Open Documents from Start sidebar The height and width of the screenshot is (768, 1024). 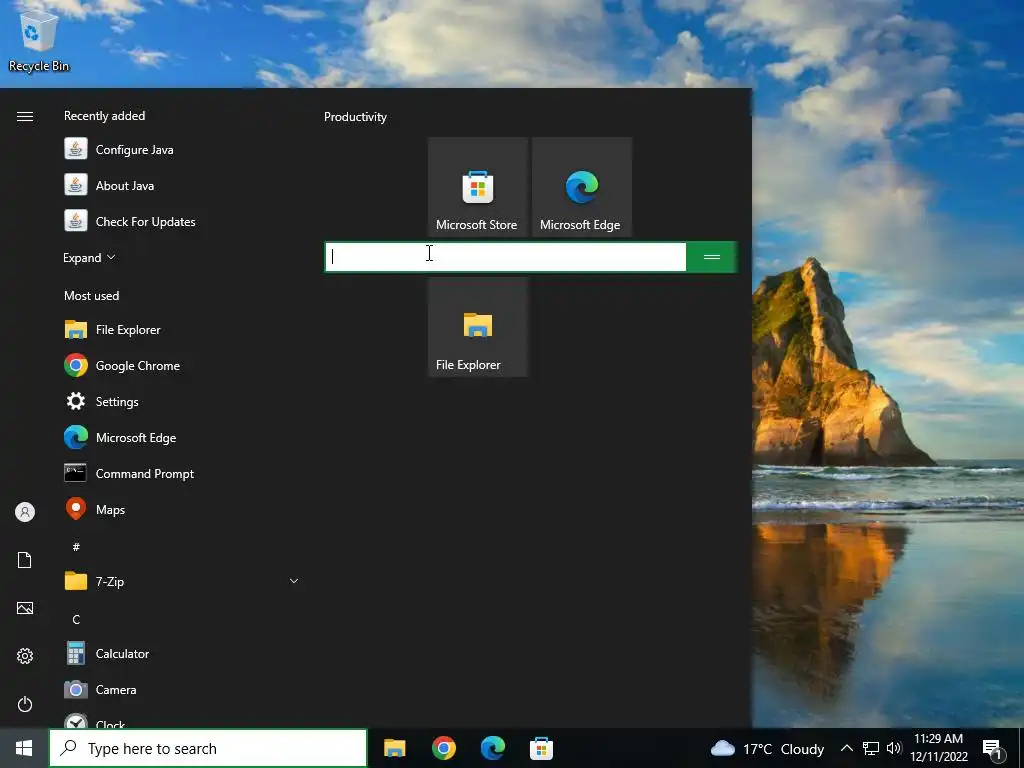tap(25, 560)
